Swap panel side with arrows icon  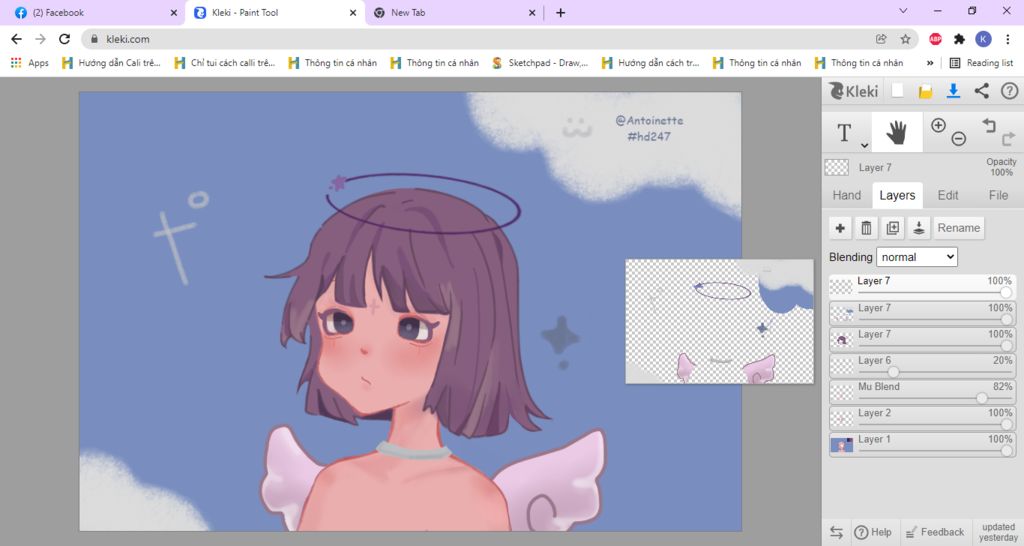point(836,532)
